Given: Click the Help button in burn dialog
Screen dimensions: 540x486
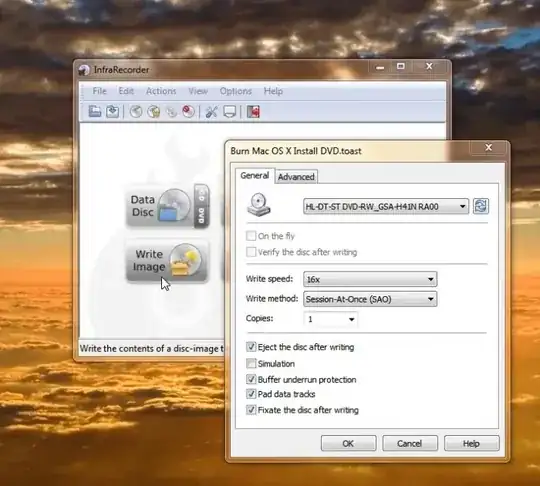Looking at the screenshot, I should pyautogui.click(x=471, y=443).
